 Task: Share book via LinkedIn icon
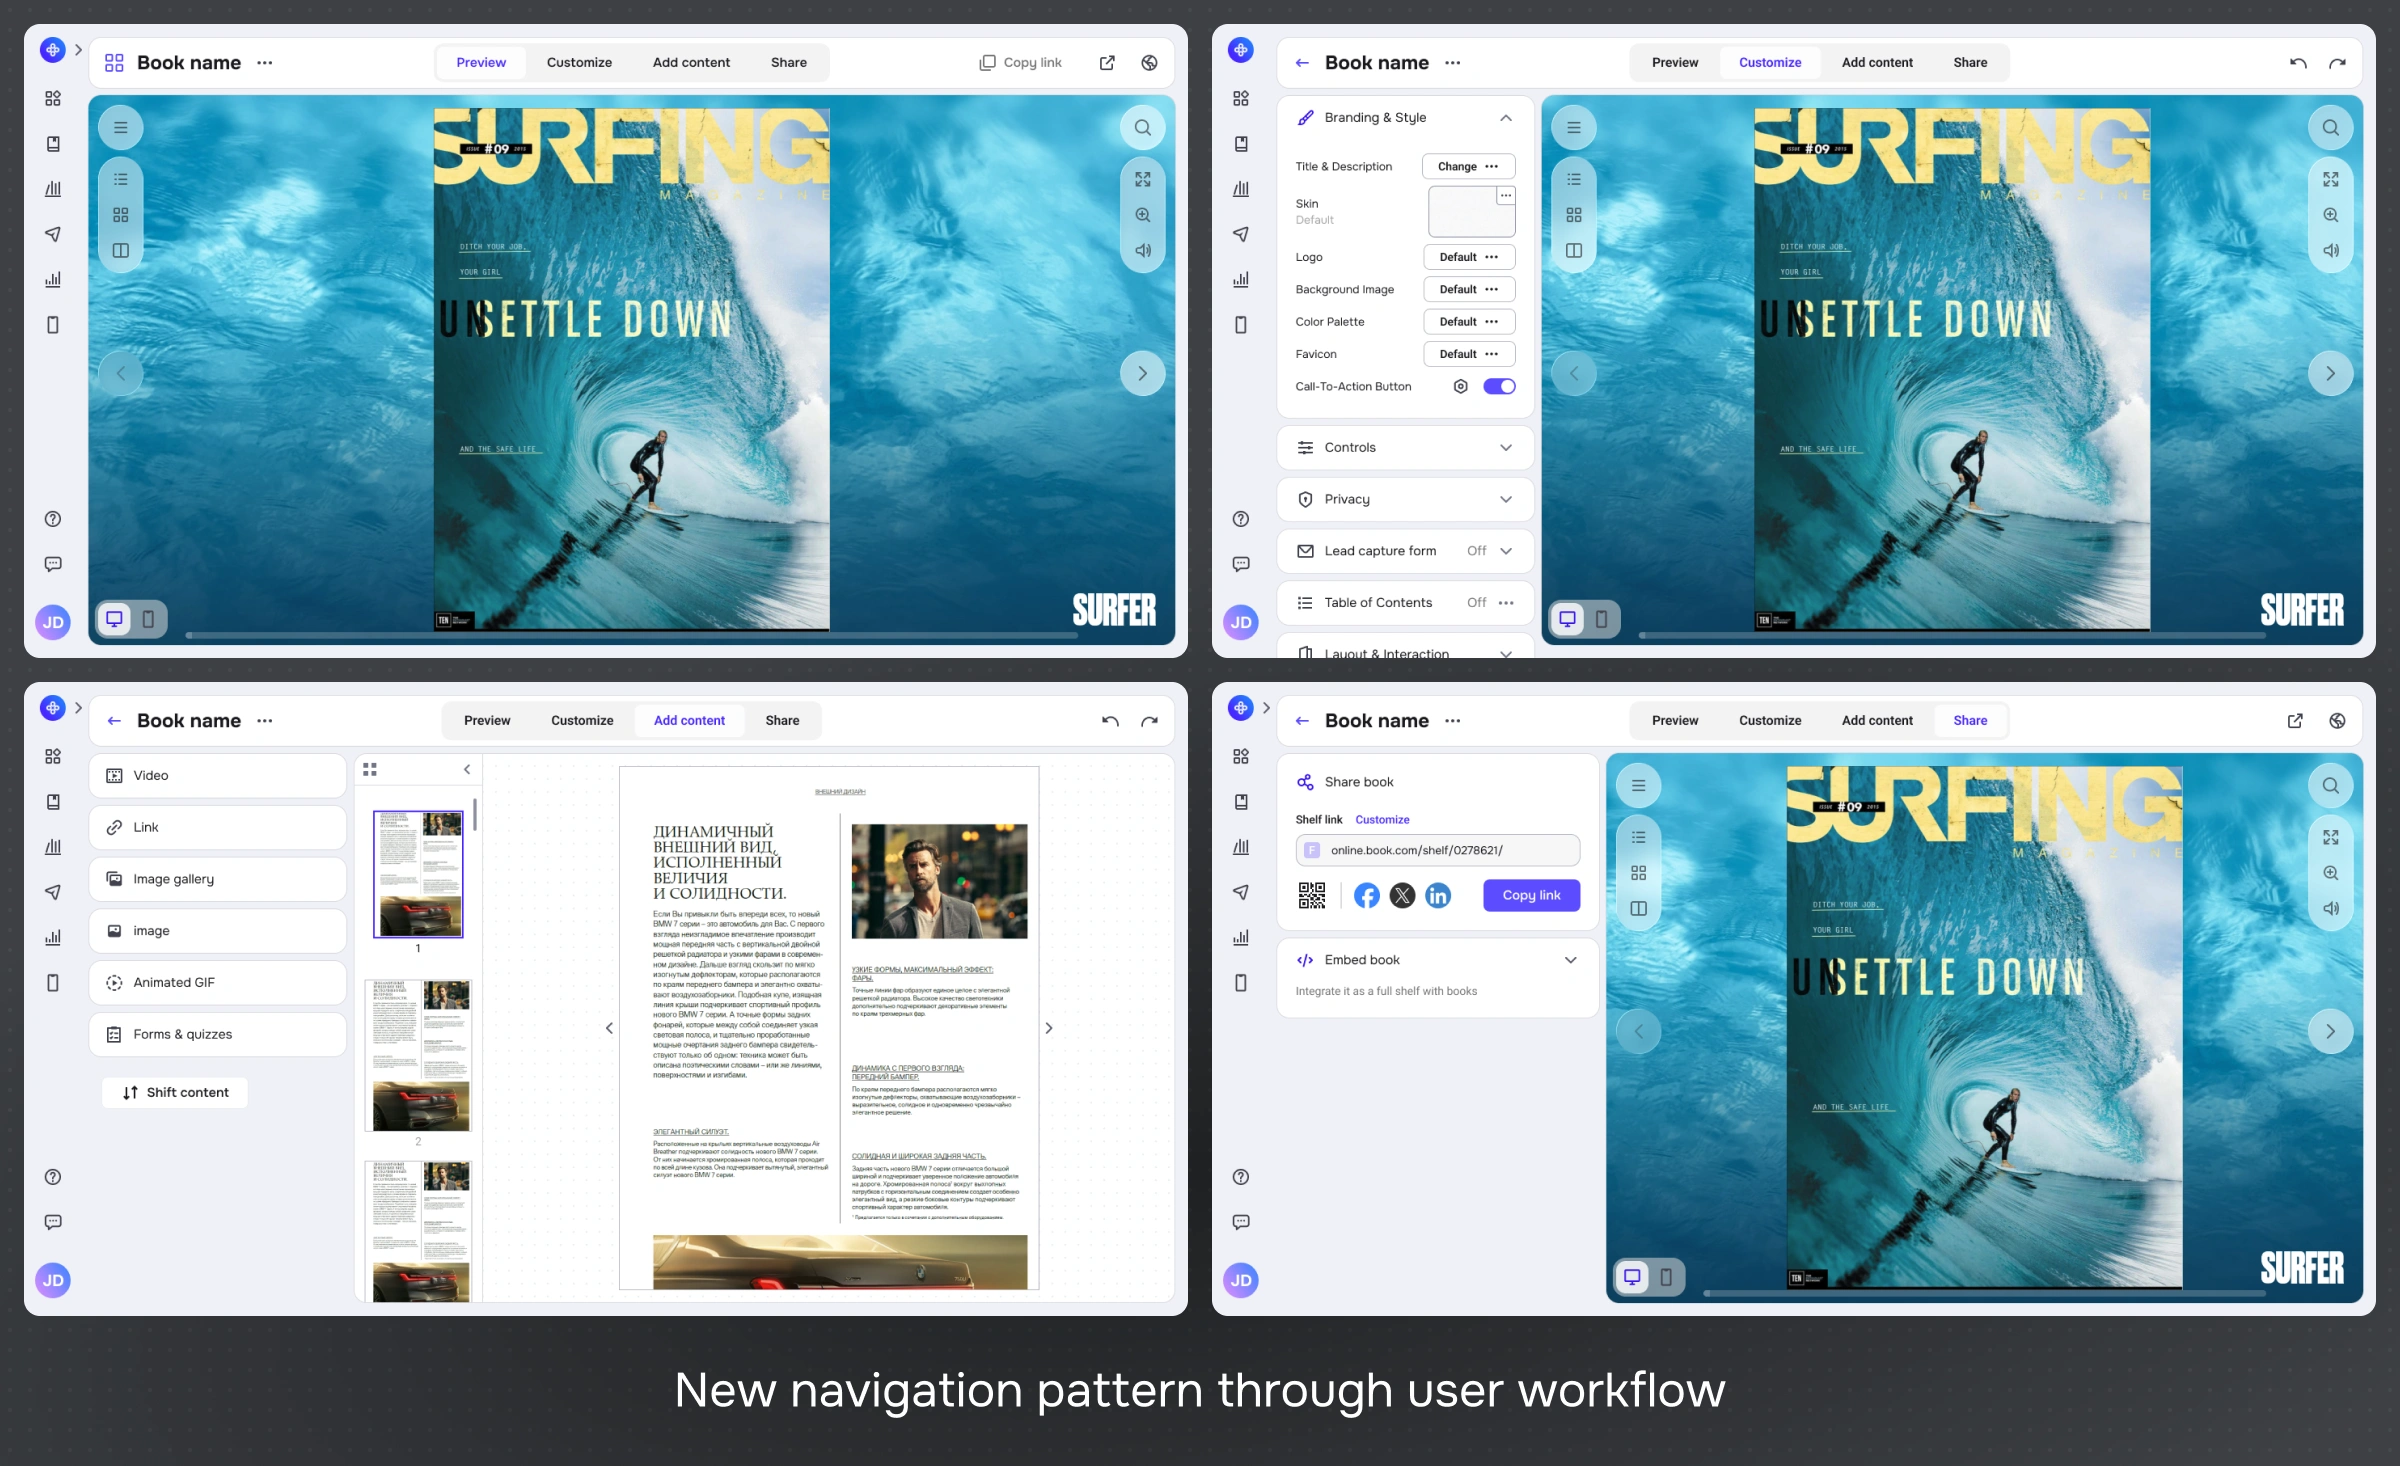(x=1438, y=895)
